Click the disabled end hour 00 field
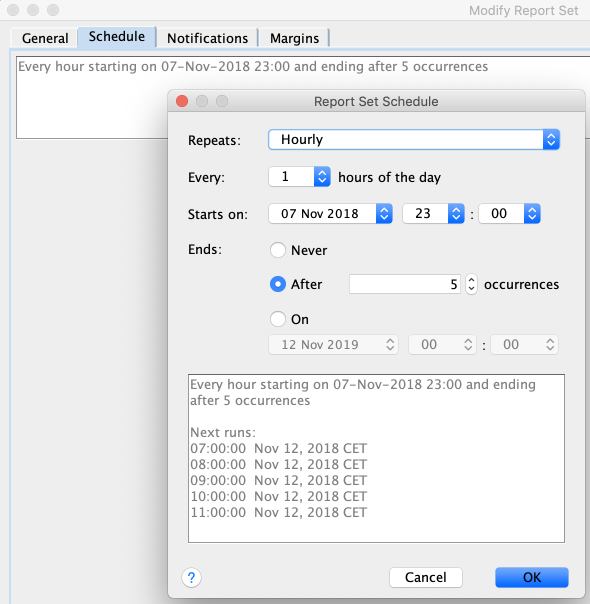 point(442,344)
